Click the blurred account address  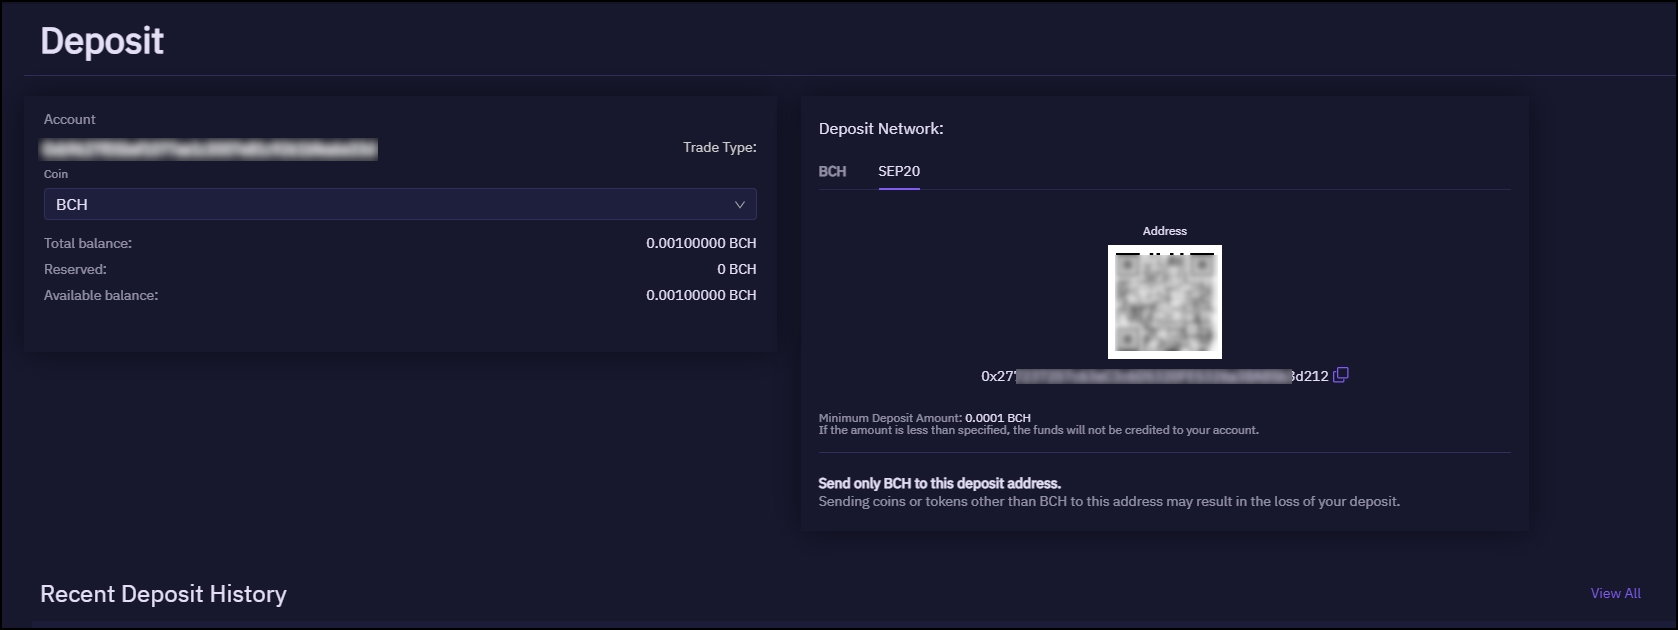[209, 150]
